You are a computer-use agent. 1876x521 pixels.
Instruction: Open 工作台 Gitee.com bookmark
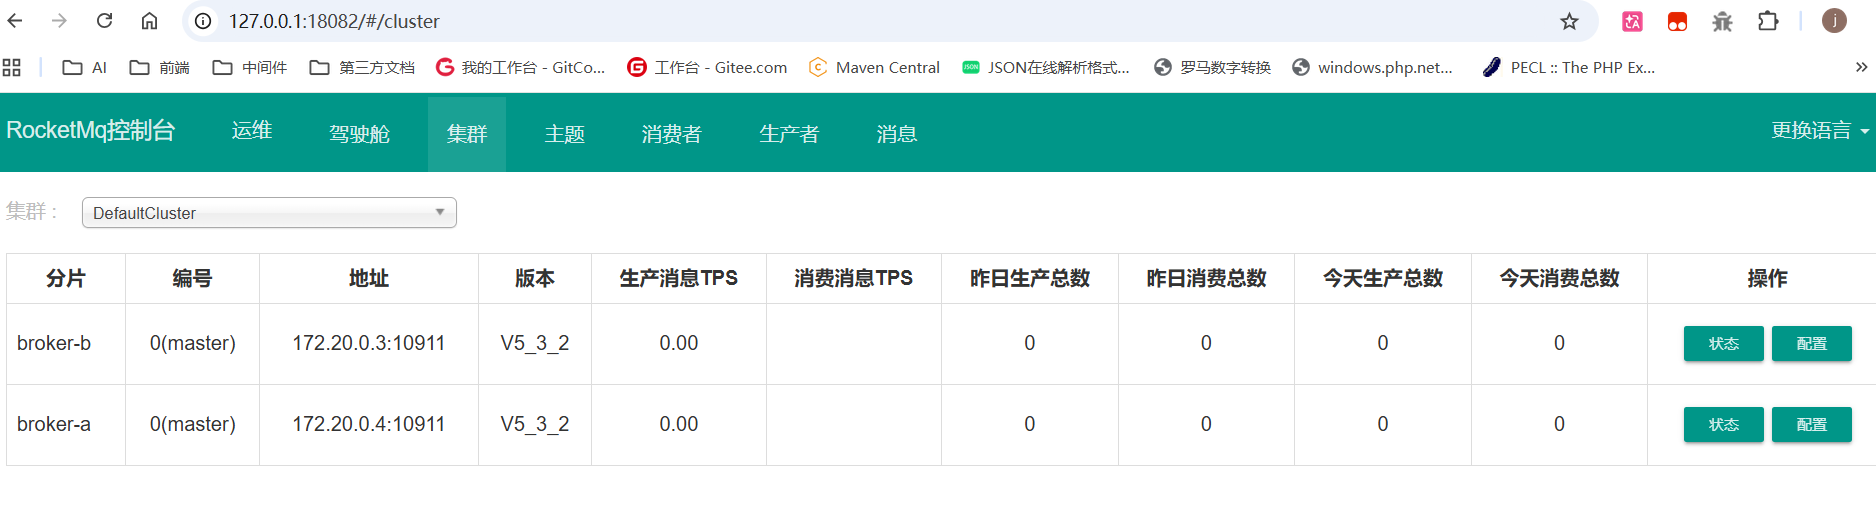[707, 67]
